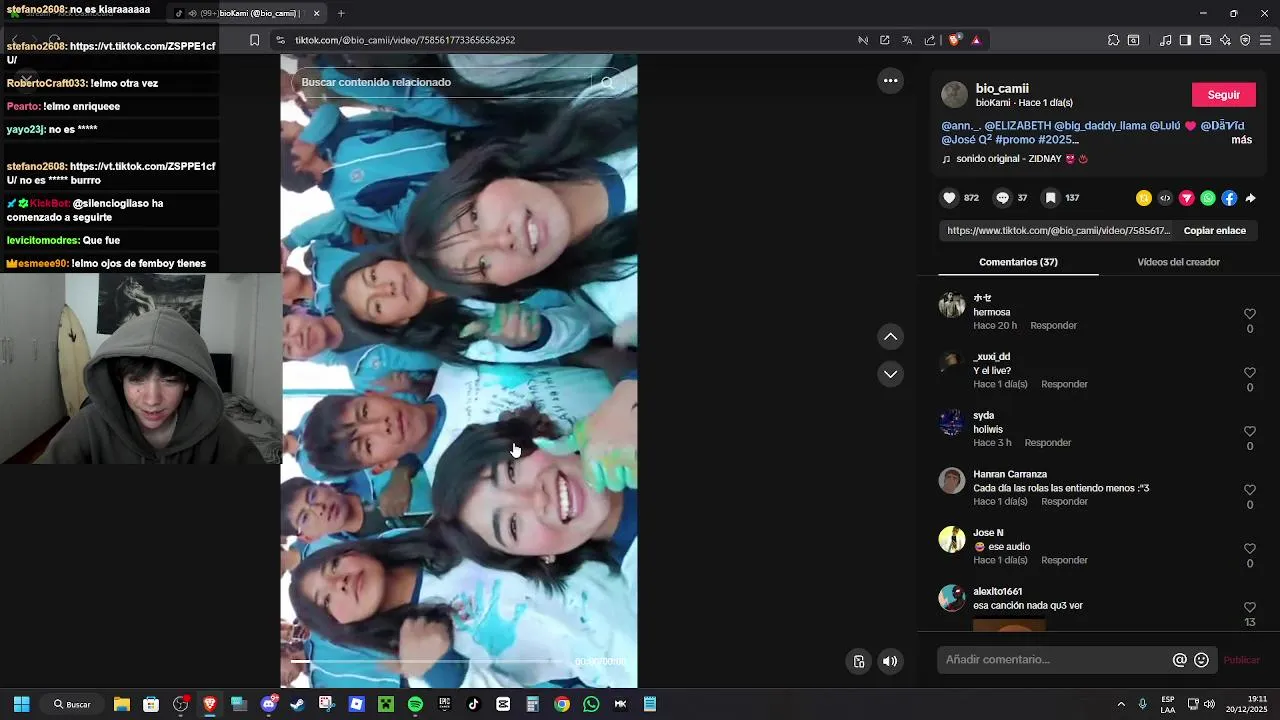The width and height of the screenshot is (1280, 720).
Task: Open the media controls music note icon
Action: pyautogui.click(x=1165, y=40)
